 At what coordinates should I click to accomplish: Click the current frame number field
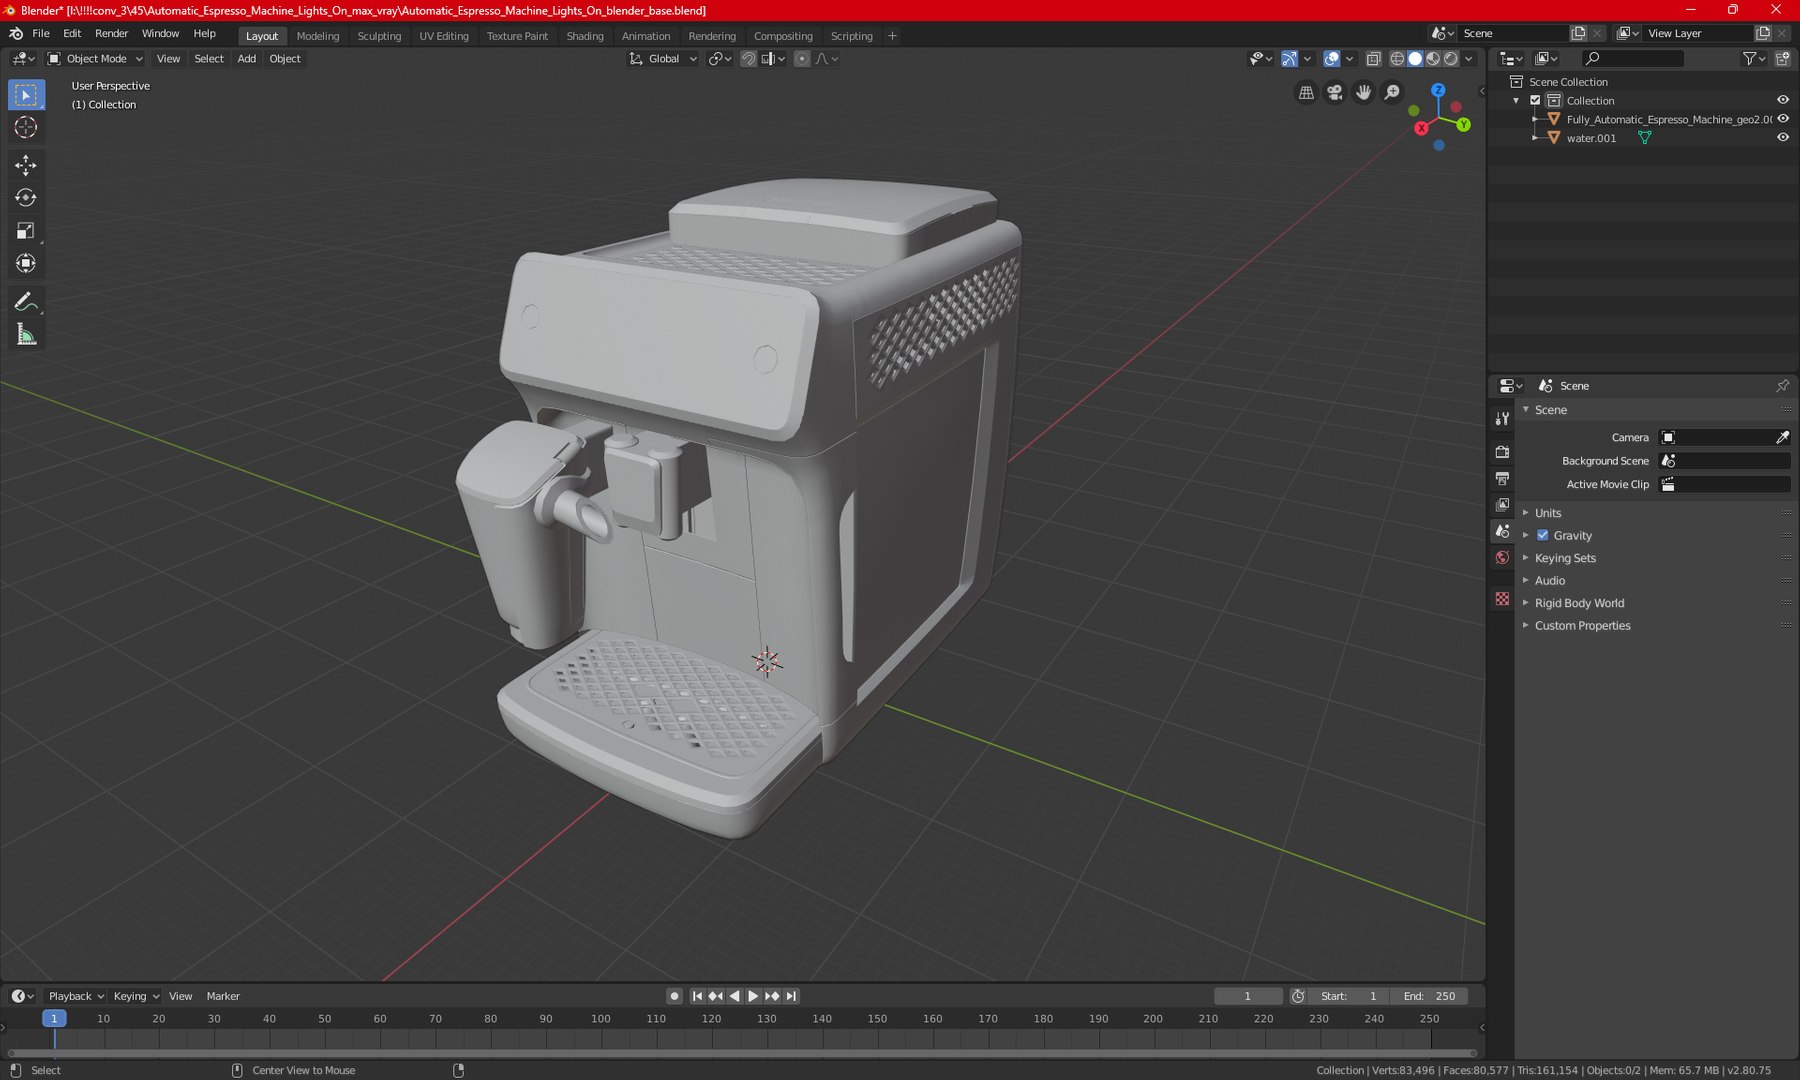tap(1248, 996)
